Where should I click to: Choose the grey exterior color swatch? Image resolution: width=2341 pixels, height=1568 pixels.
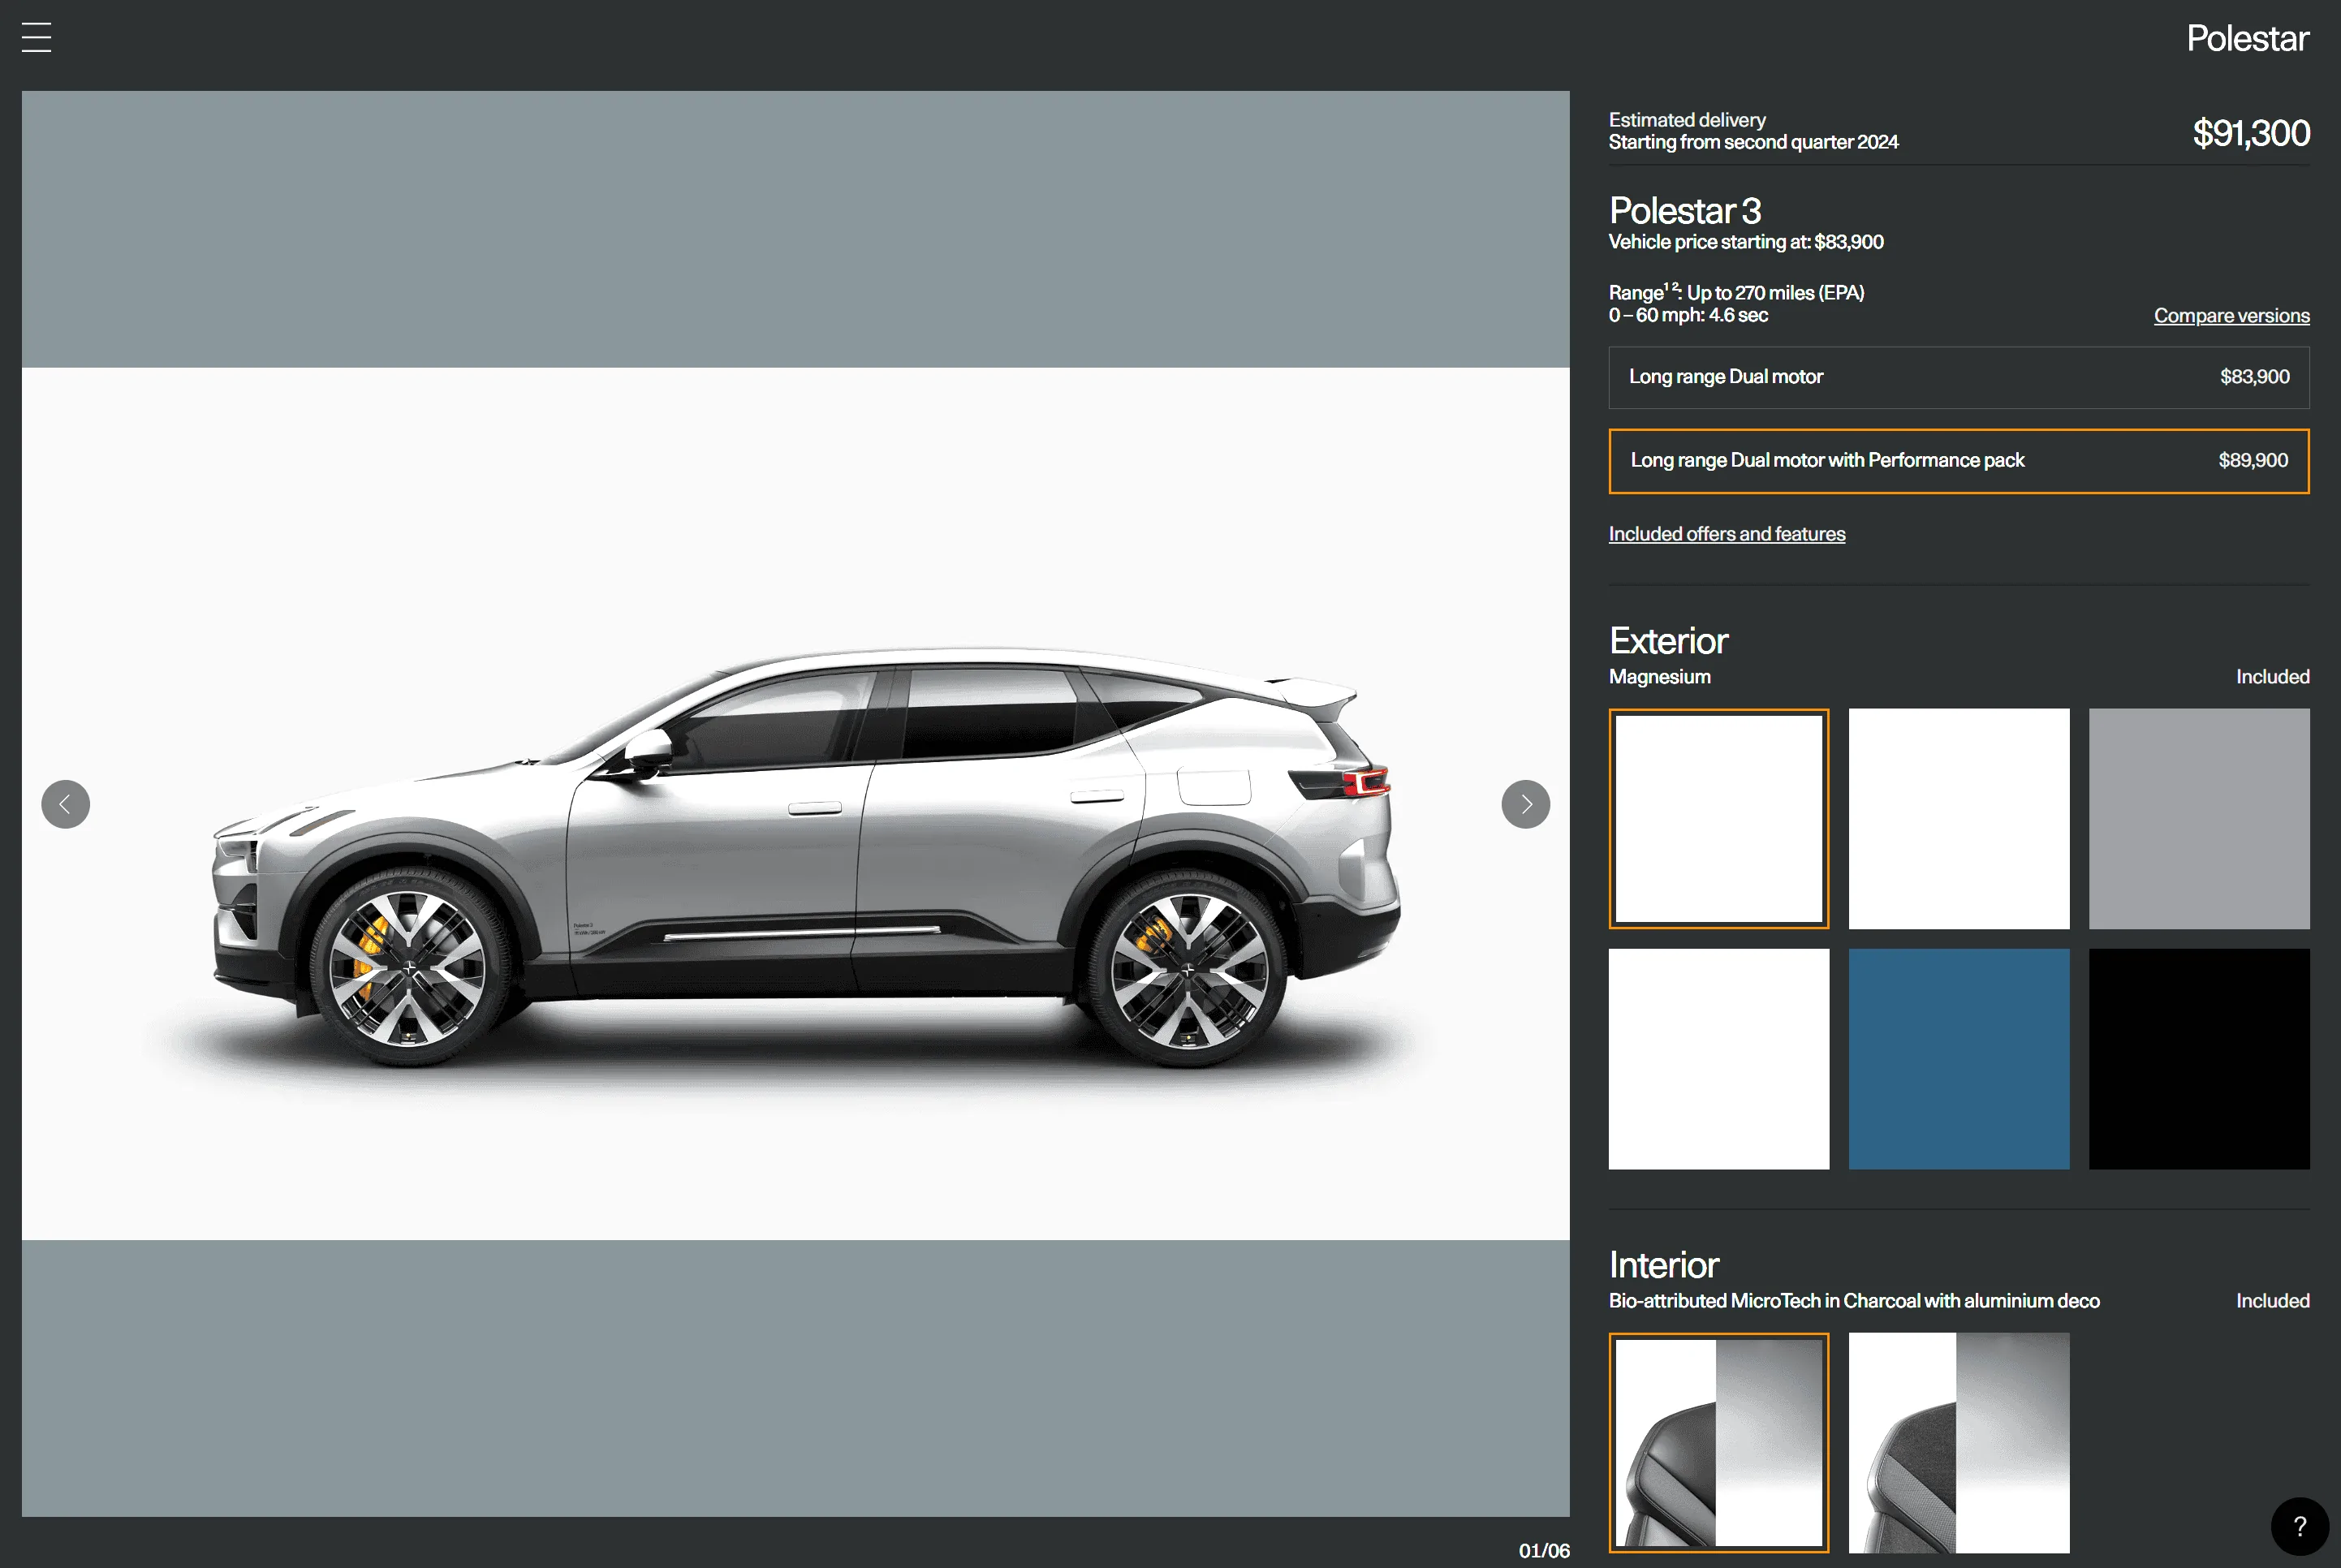click(x=2199, y=818)
